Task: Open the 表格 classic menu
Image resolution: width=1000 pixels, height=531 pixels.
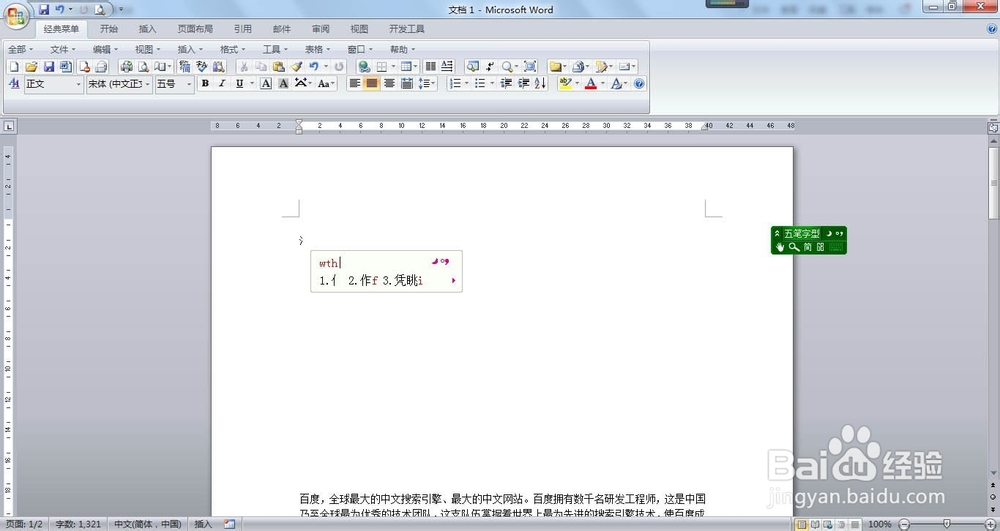Action: pos(317,49)
